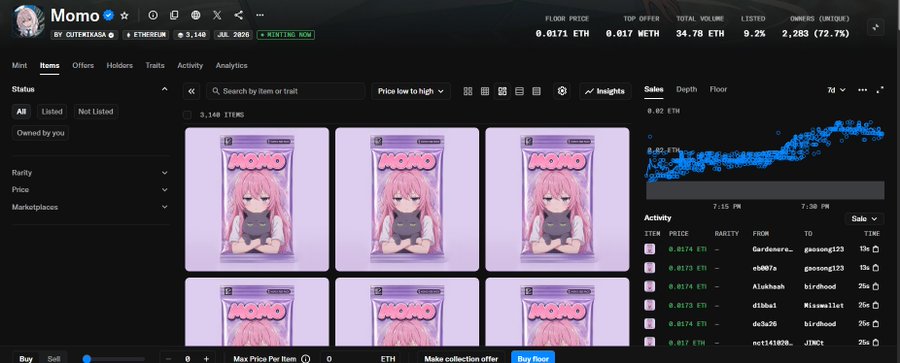Increase sweep quantity with plus button
This screenshot has height=363, width=900.
tap(207, 358)
